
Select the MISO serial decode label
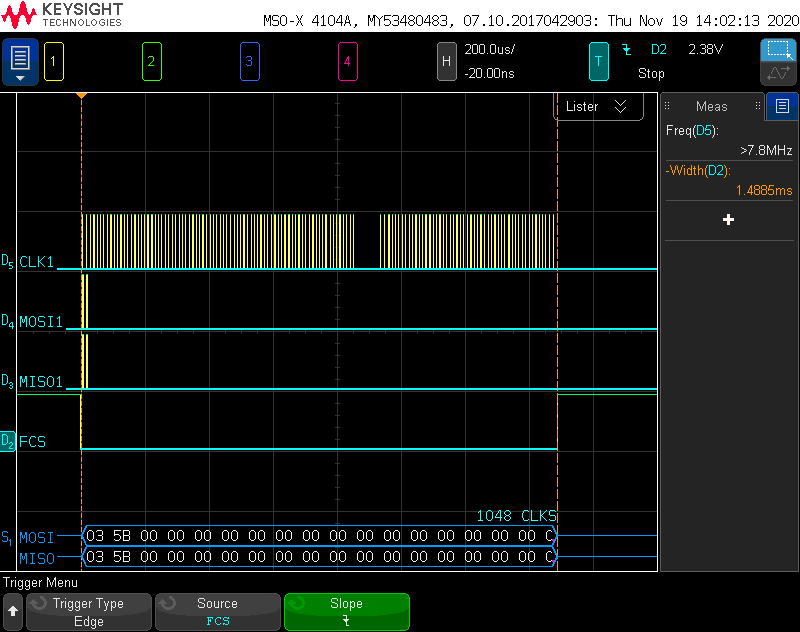click(37, 559)
